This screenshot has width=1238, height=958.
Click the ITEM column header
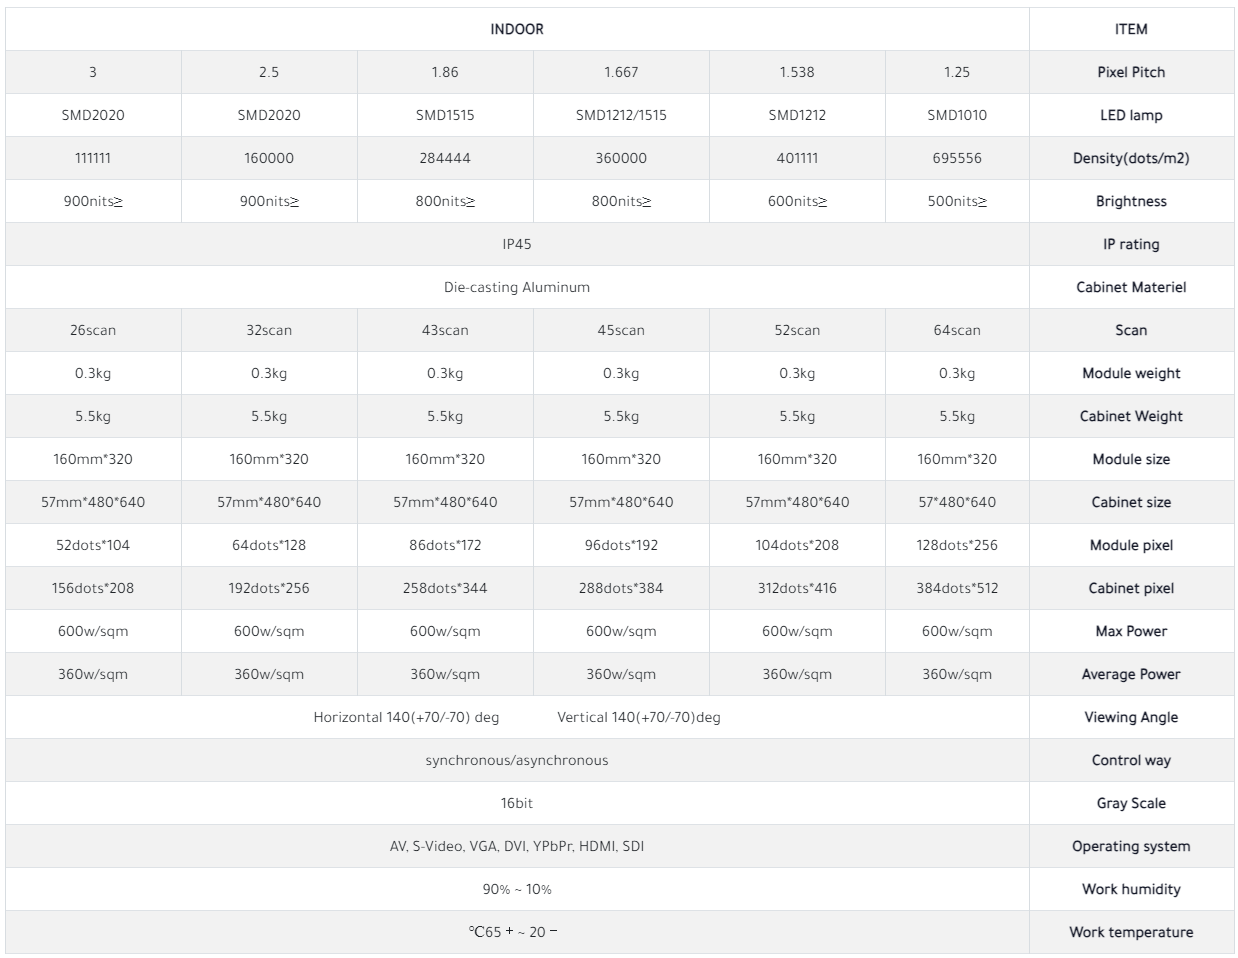(x=1131, y=29)
